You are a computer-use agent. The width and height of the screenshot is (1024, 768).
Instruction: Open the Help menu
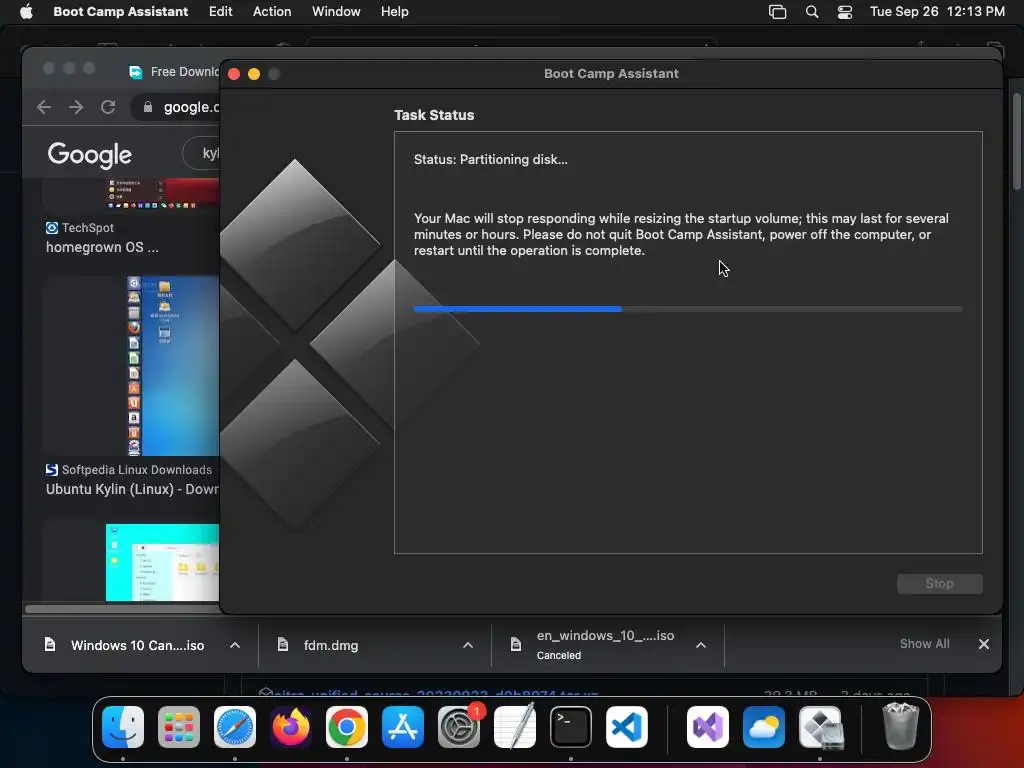[x=394, y=12]
